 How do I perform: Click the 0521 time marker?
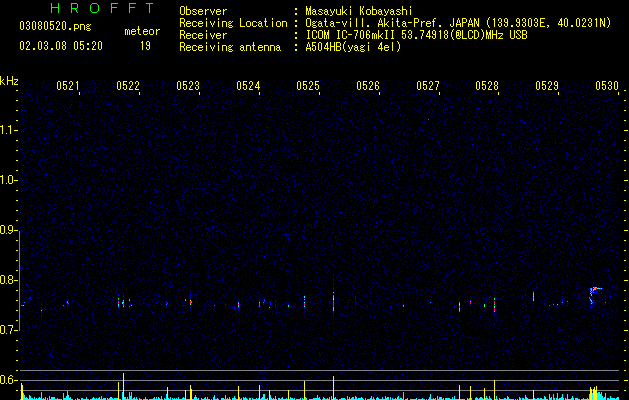[68, 85]
